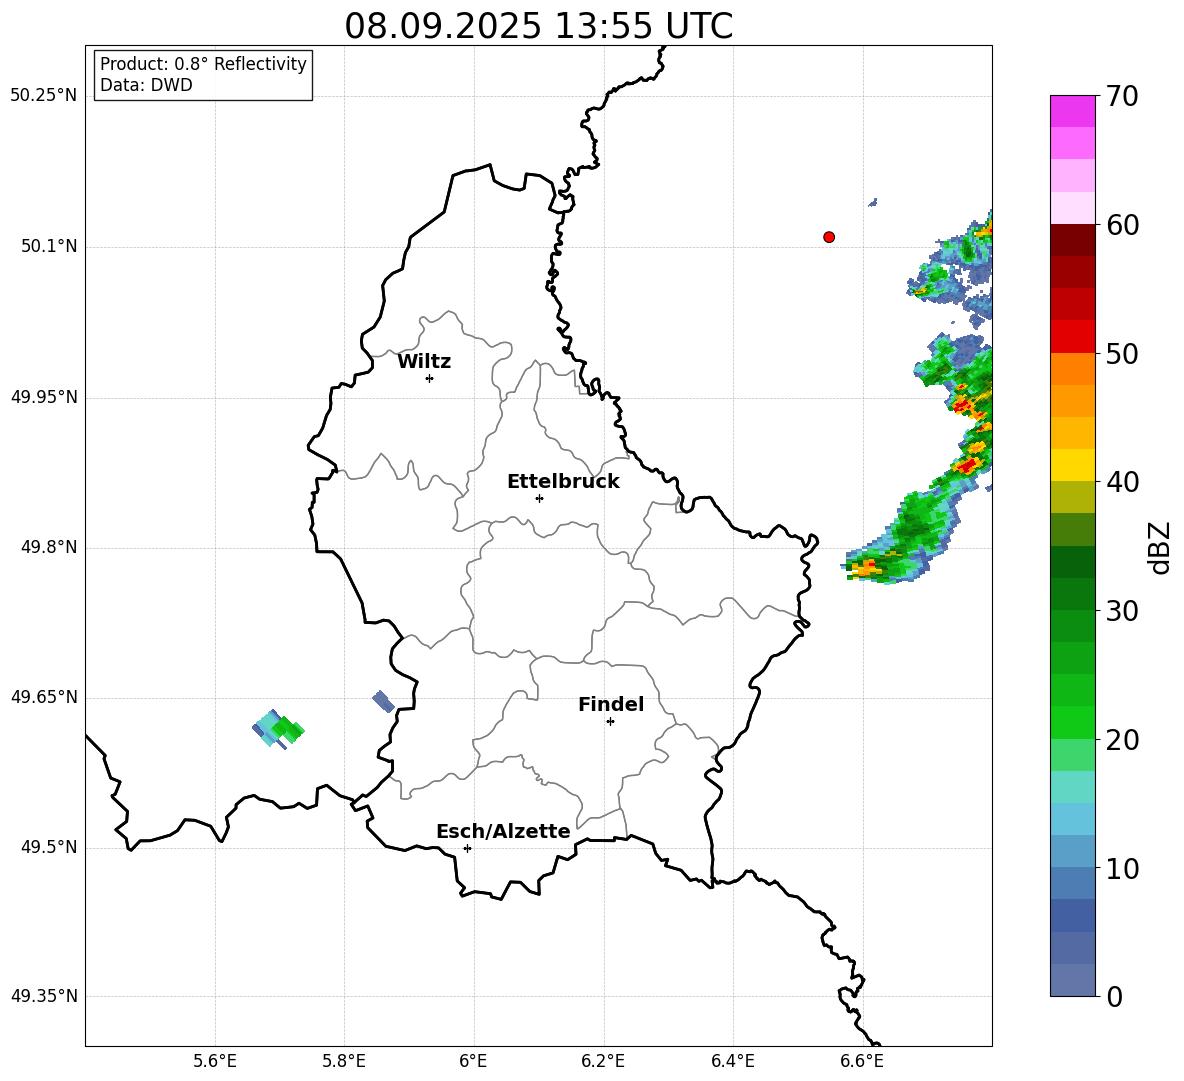
Task: Click the colorbar tick label 40
Action: [x=1122, y=482]
